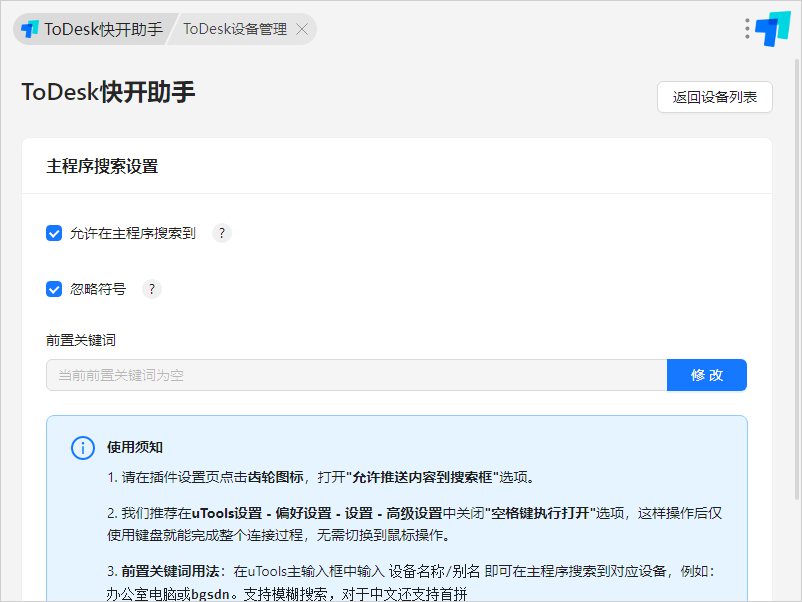Show help for 允许在主程序搜索到

221,233
